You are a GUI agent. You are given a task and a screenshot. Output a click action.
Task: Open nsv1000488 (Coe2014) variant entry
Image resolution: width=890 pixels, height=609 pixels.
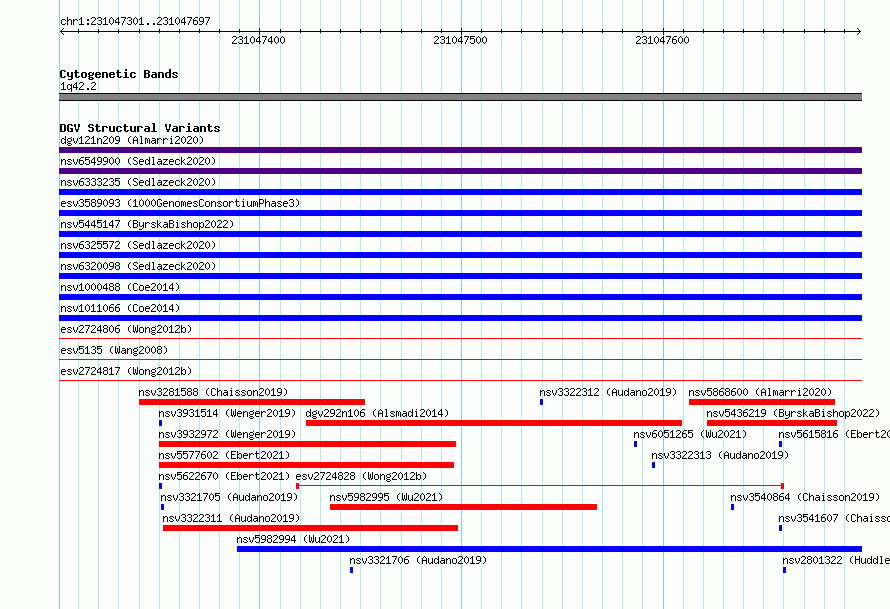tap(120, 287)
